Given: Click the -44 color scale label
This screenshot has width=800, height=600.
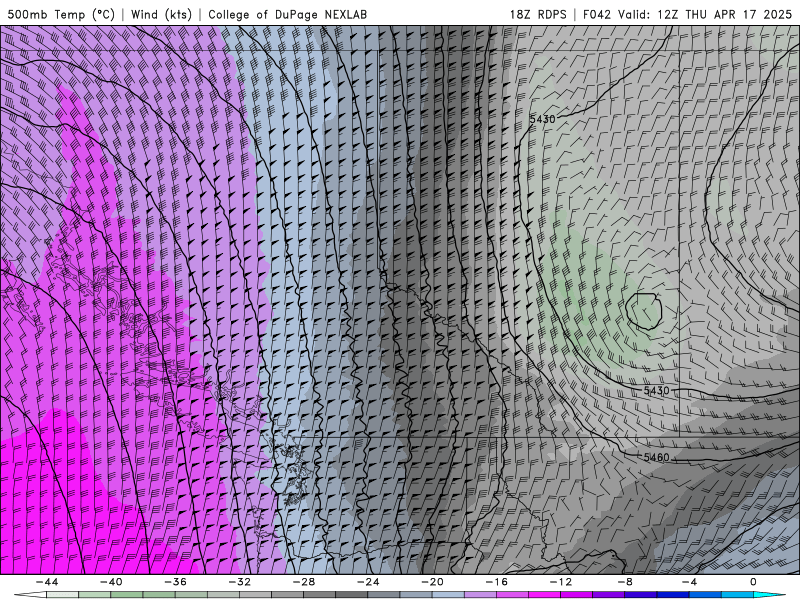Looking at the screenshot, I should [47, 582].
